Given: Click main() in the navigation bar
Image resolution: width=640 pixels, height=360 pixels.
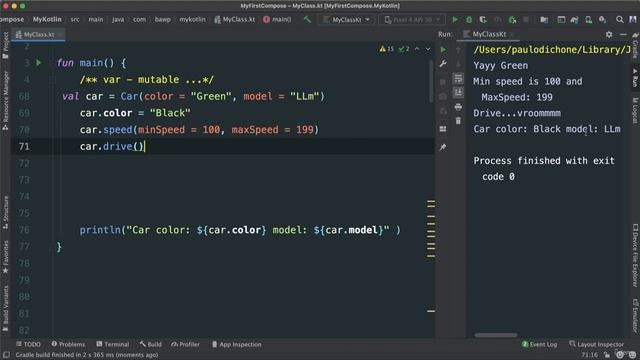Looking at the screenshot, I should pyautogui.click(x=277, y=19).
